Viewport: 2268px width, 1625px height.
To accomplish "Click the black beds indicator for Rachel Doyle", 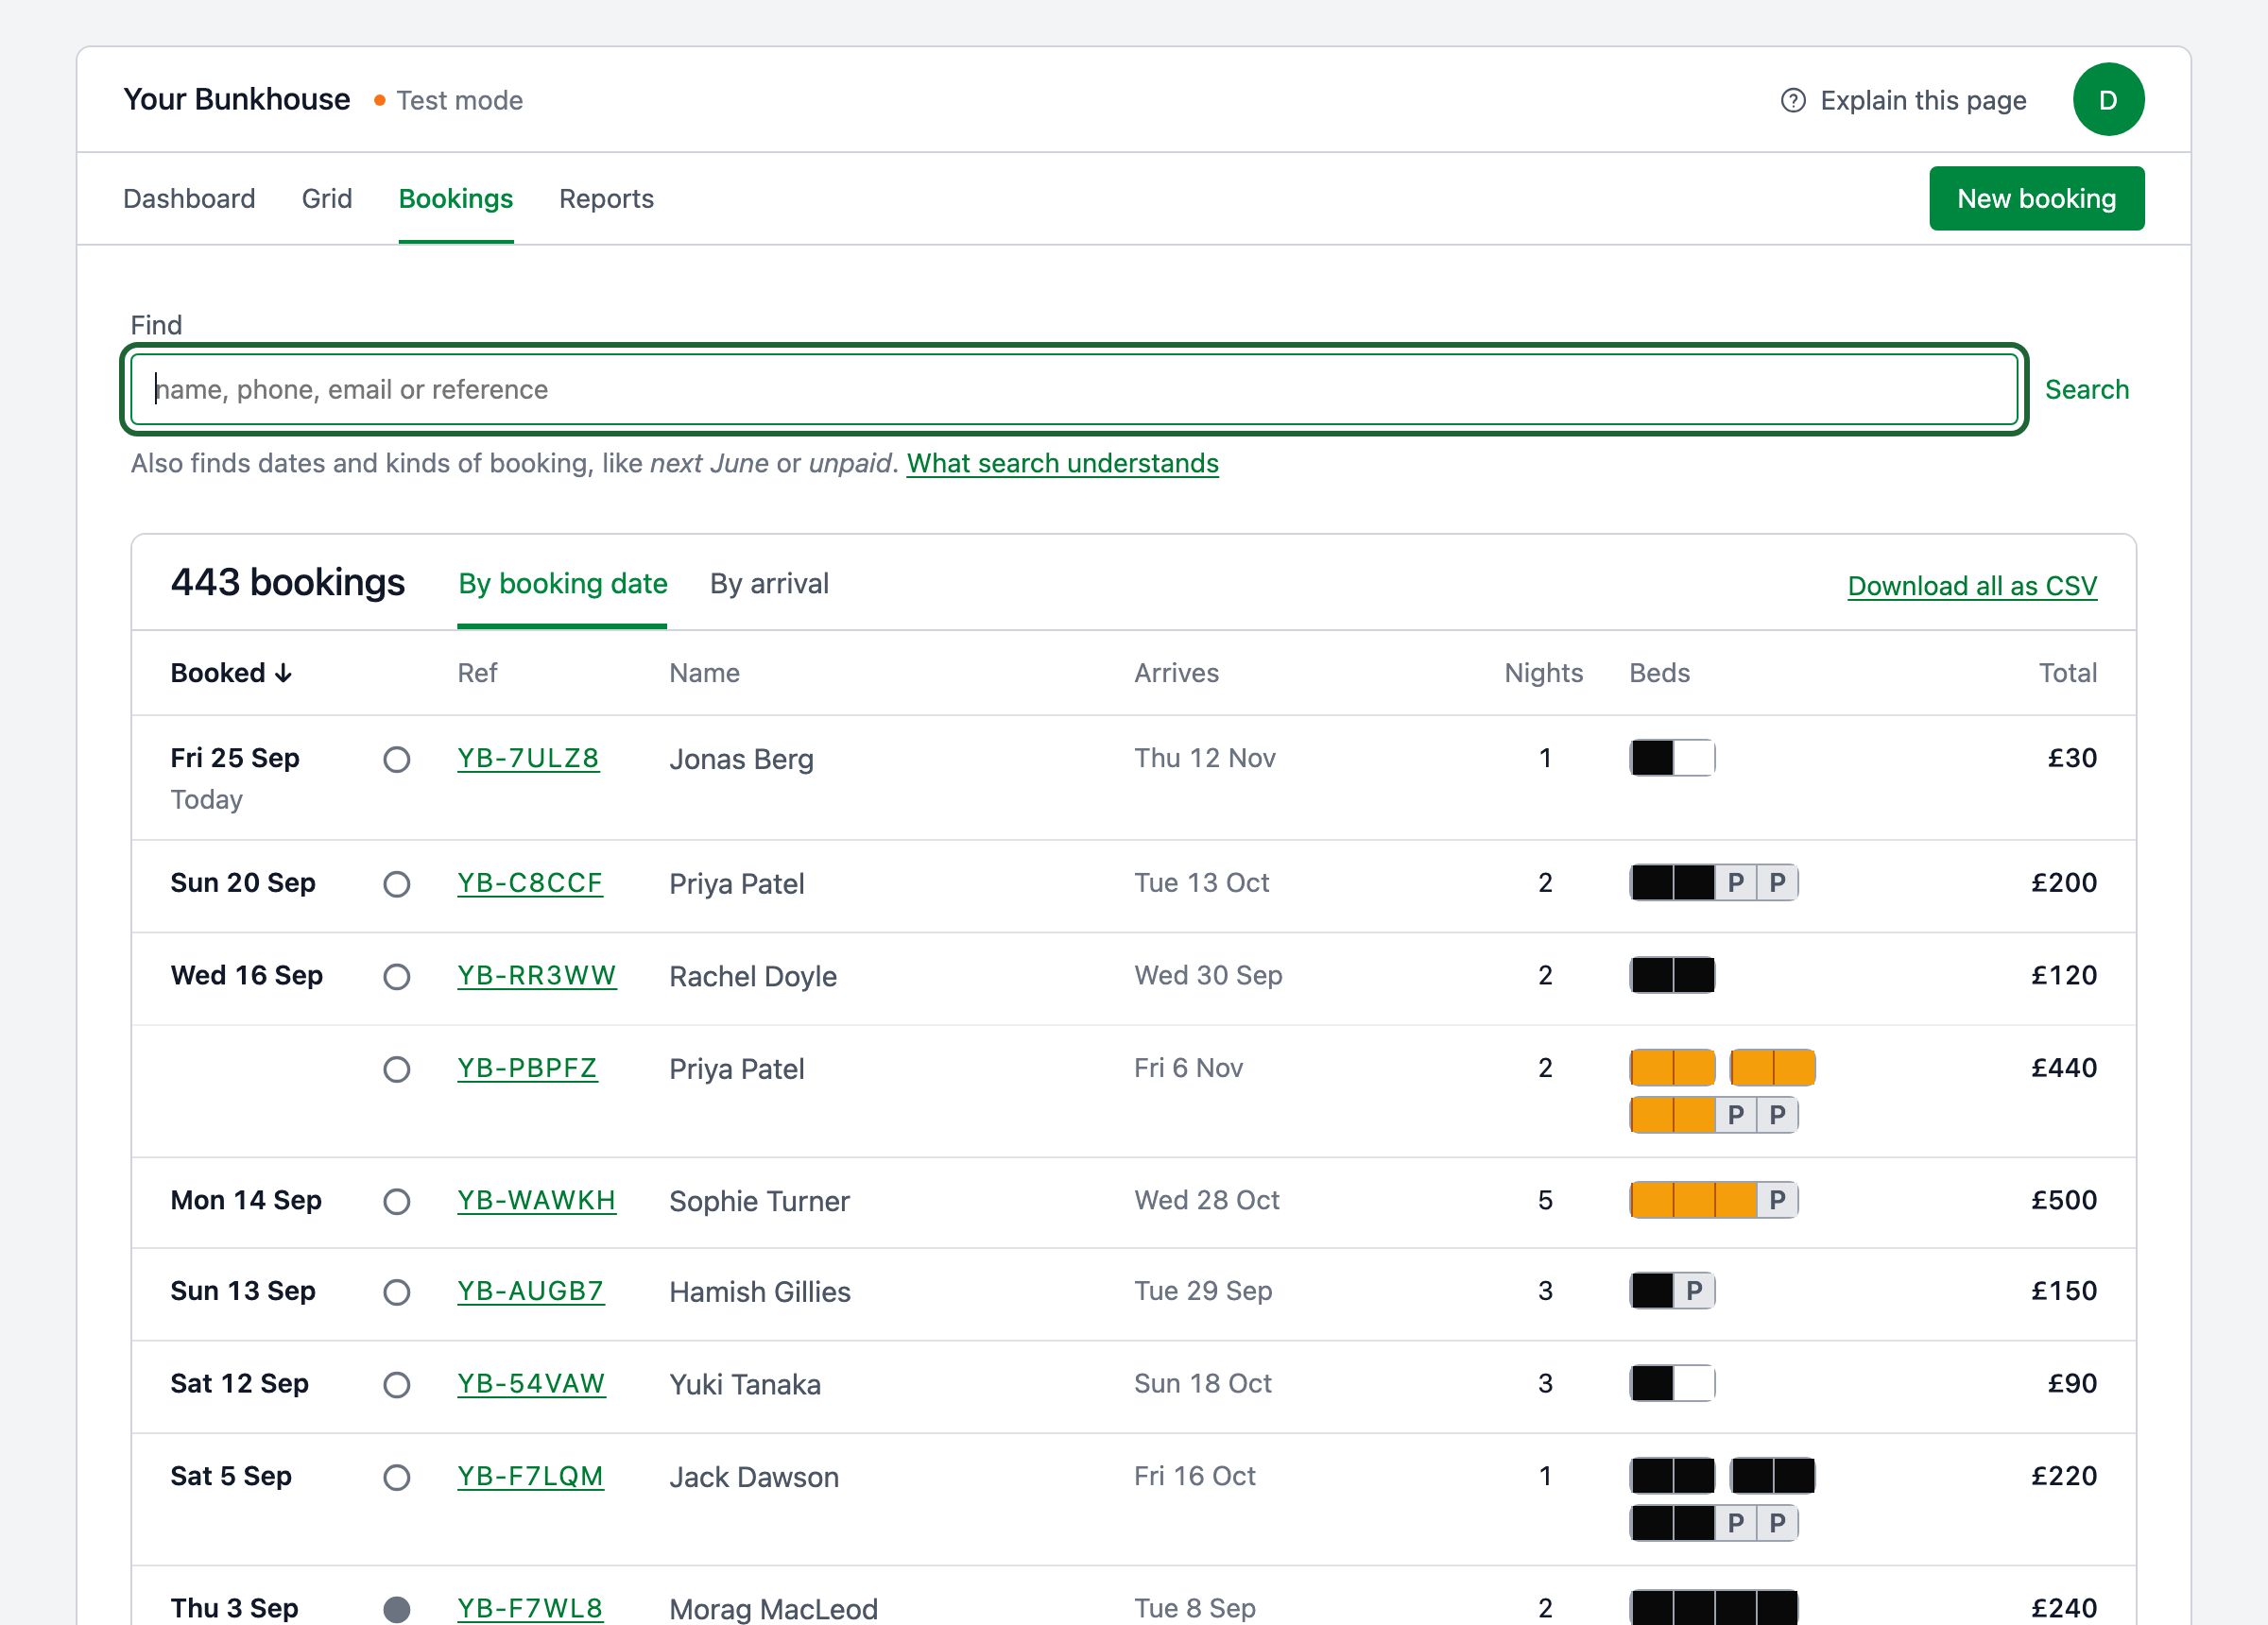I will (1672, 975).
